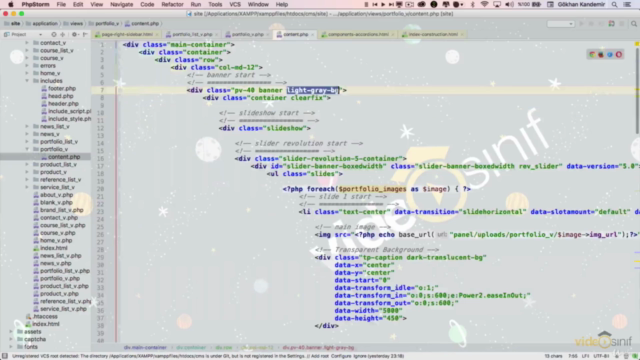640x360 pixels.
Task: Expand the service_list_v folder
Action: coord(27,187)
